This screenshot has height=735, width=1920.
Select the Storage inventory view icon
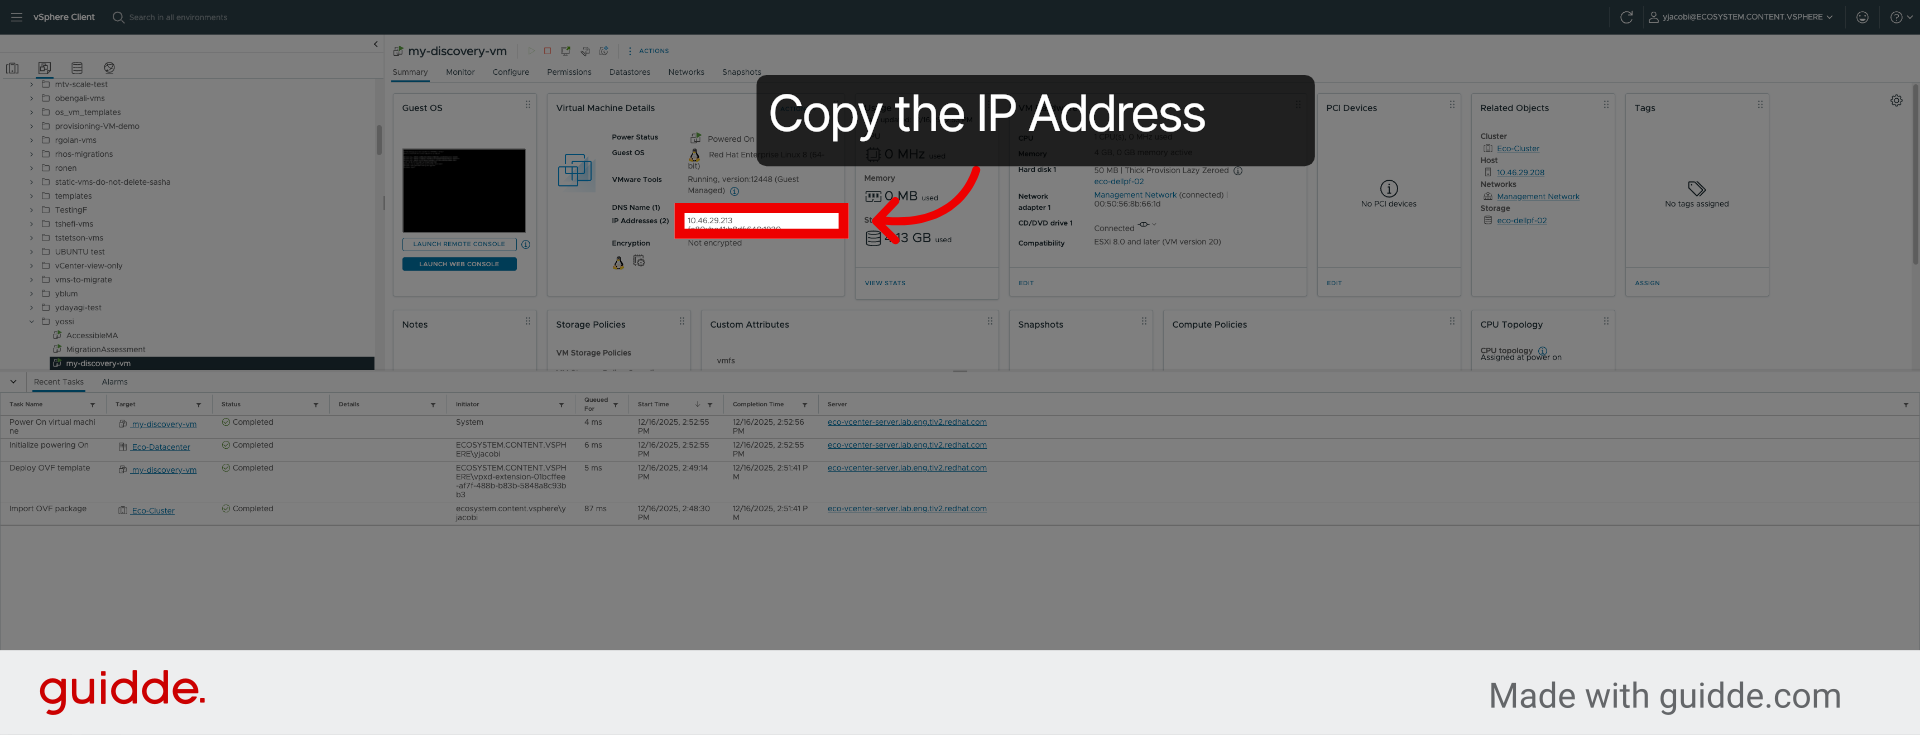[x=77, y=68]
